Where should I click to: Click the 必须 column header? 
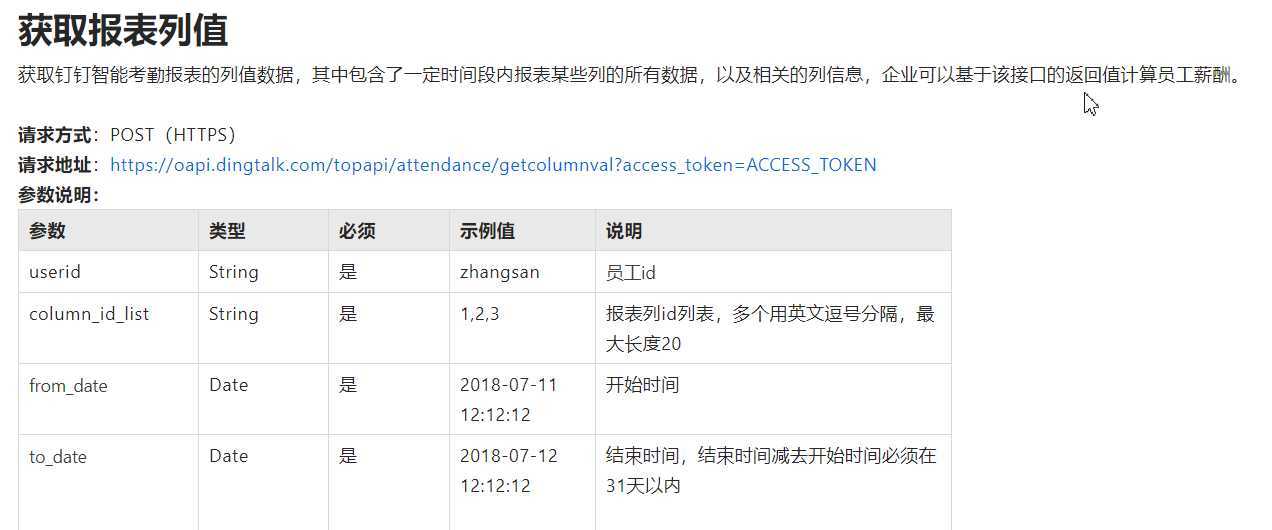(x=357, y=231)
